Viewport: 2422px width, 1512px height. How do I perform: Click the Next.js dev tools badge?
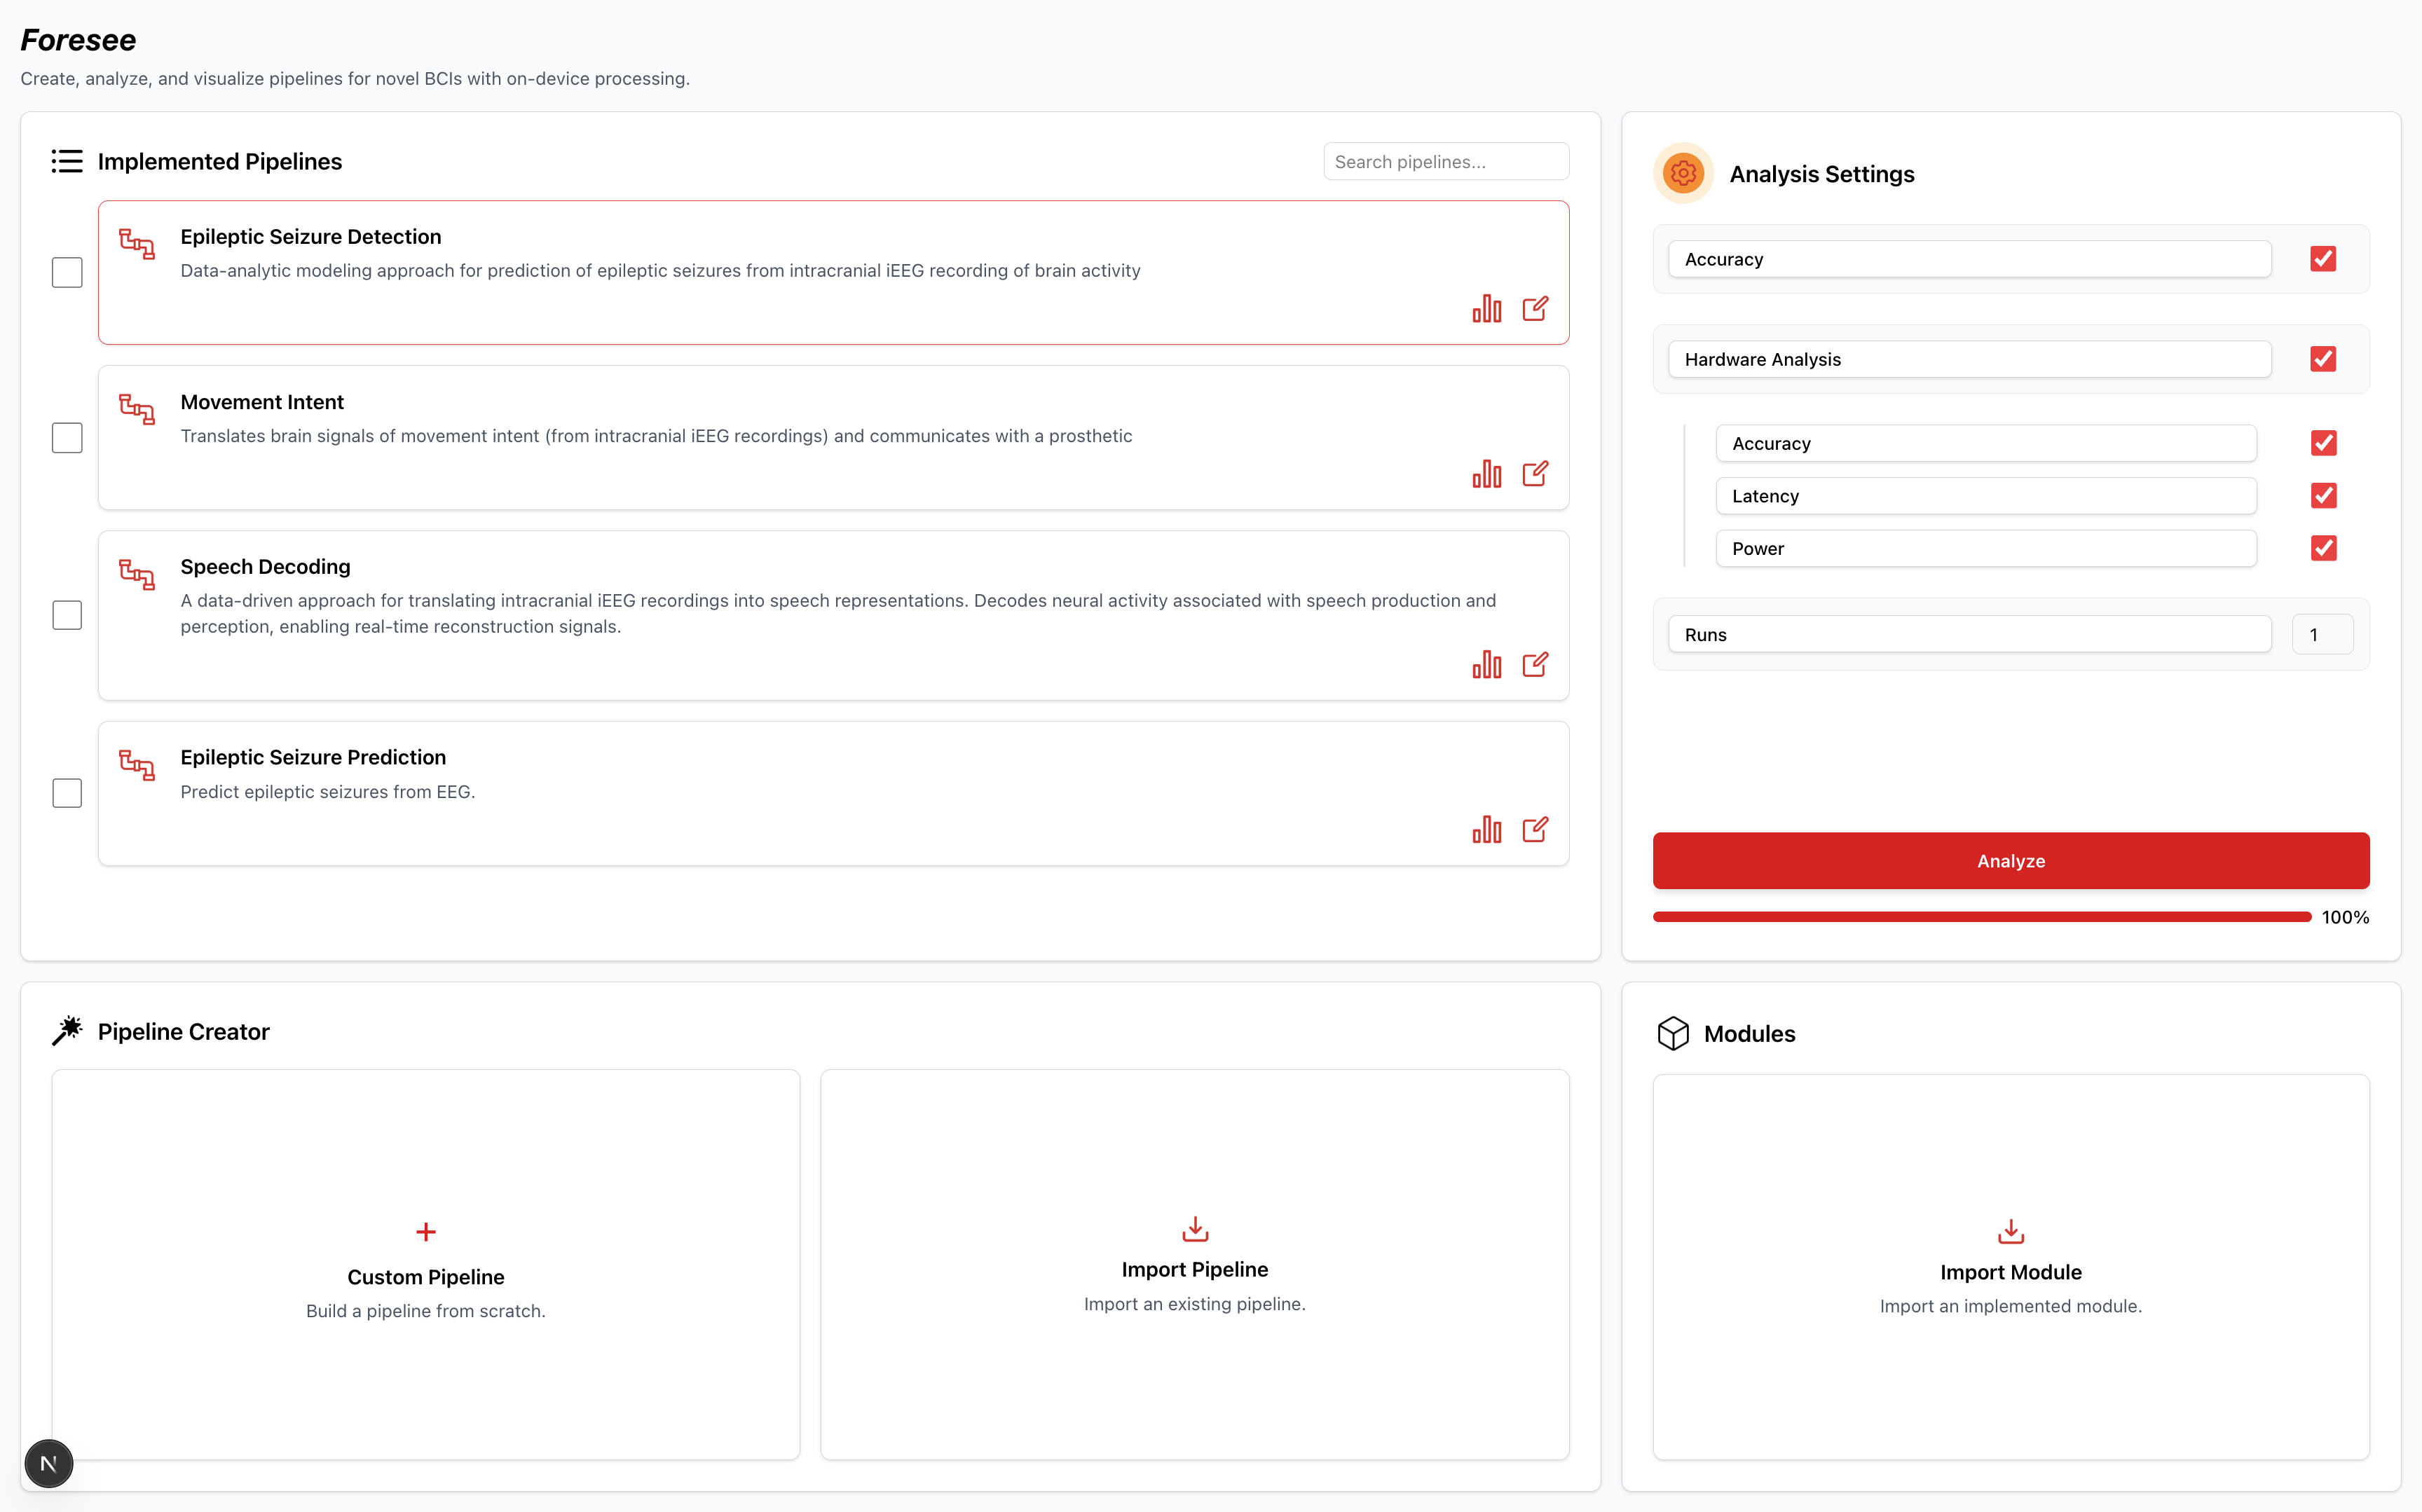pos(48,1464)
